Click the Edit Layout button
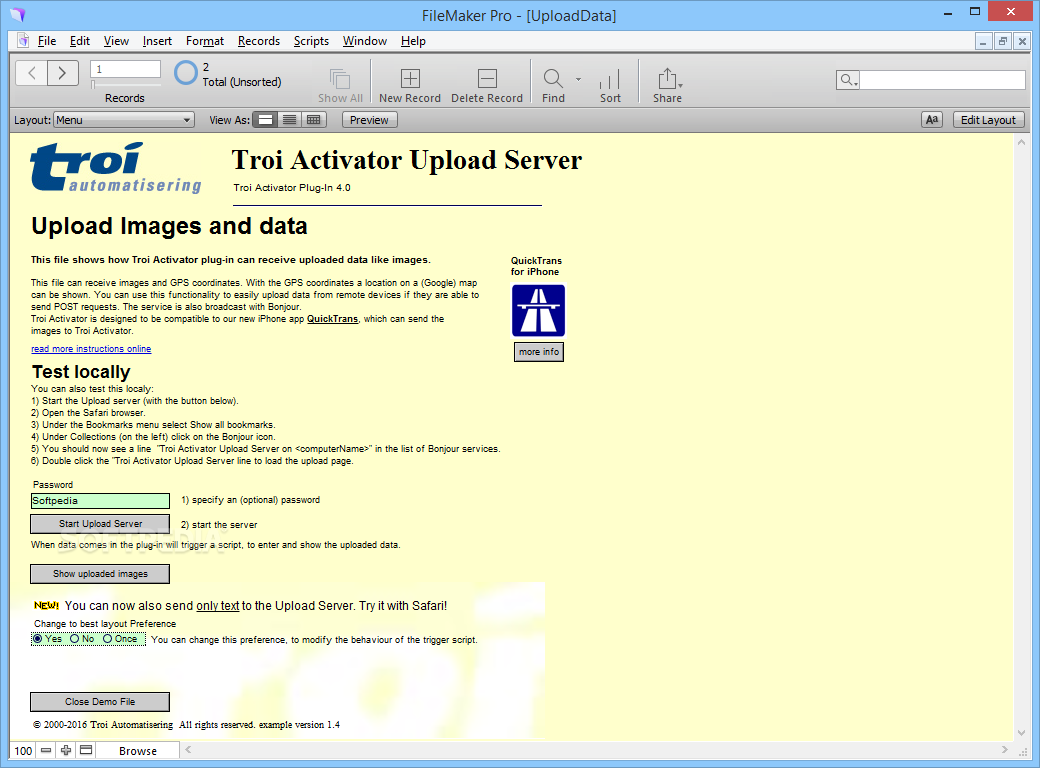Viewport: 1040px width, 768px height. 988,120
